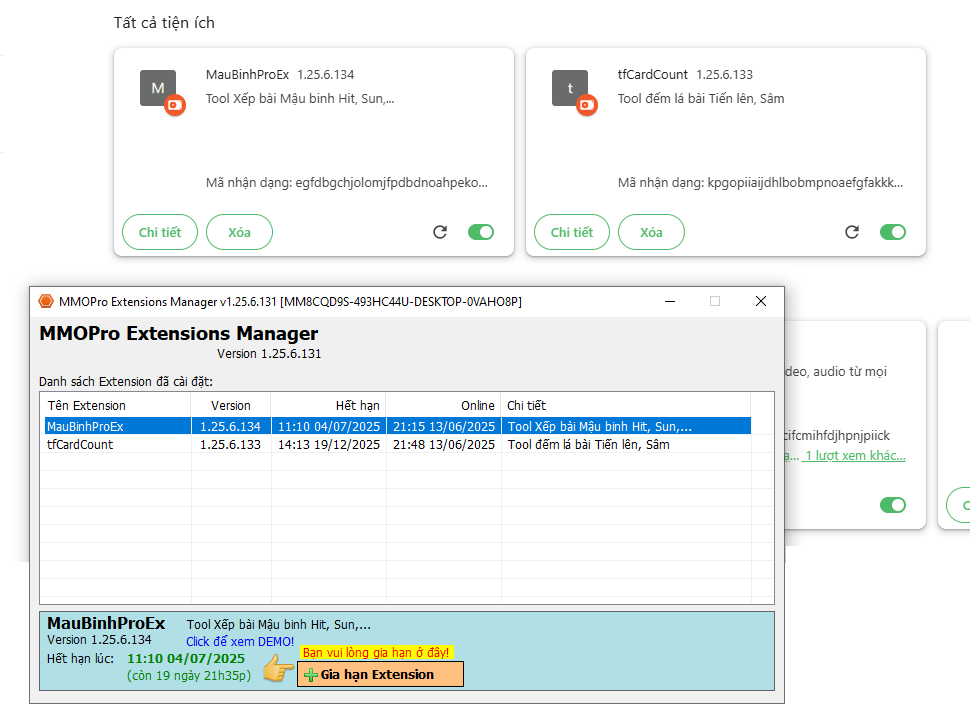
Task: Open the 1 lượt xem khác link
Action: click(855, 455)
